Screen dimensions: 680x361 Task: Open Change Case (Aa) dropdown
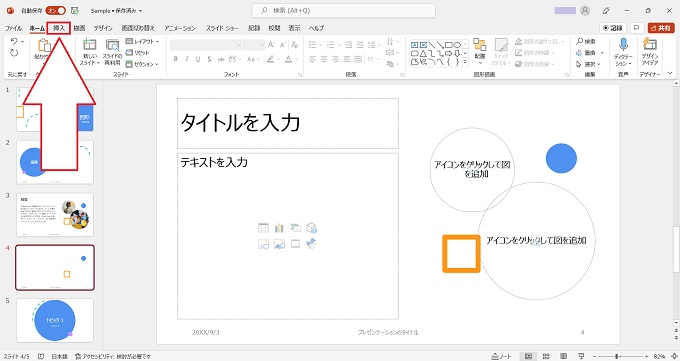252,59
